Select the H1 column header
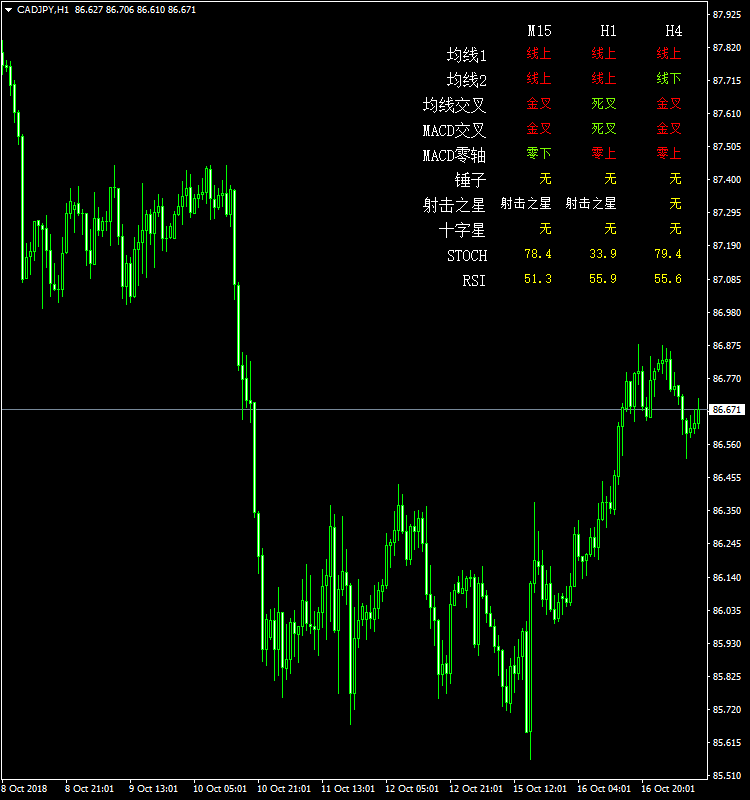 [608, 31]
